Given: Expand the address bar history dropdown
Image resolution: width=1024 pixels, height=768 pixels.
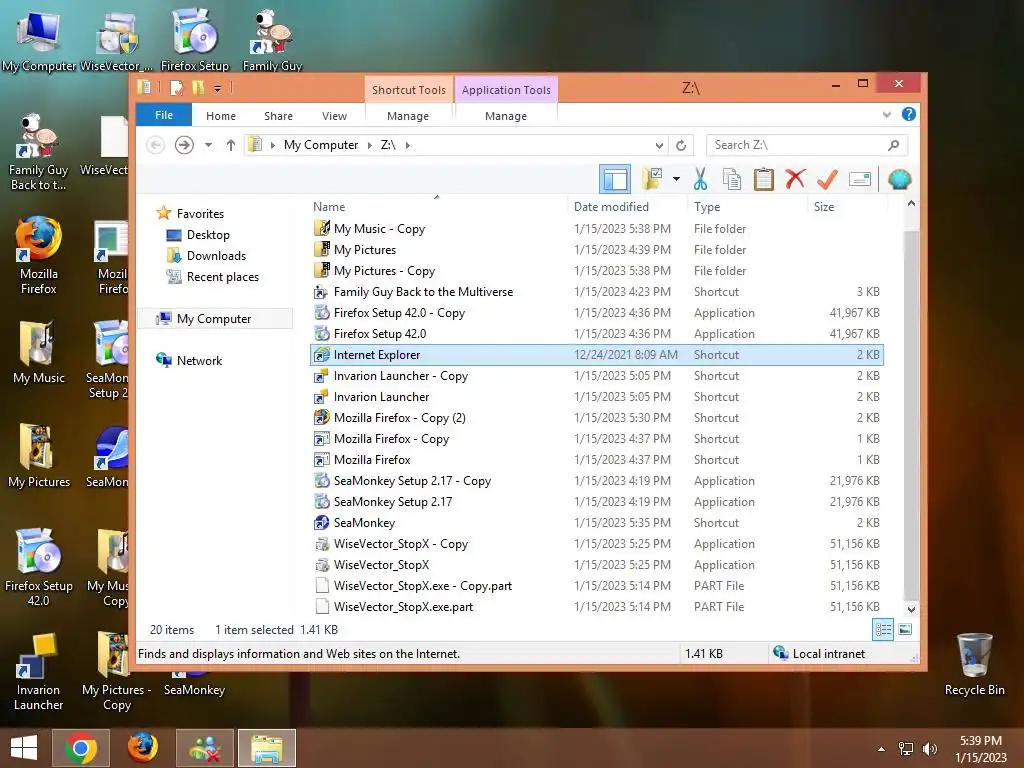Looking at the screenshot, I should [659, 145].
